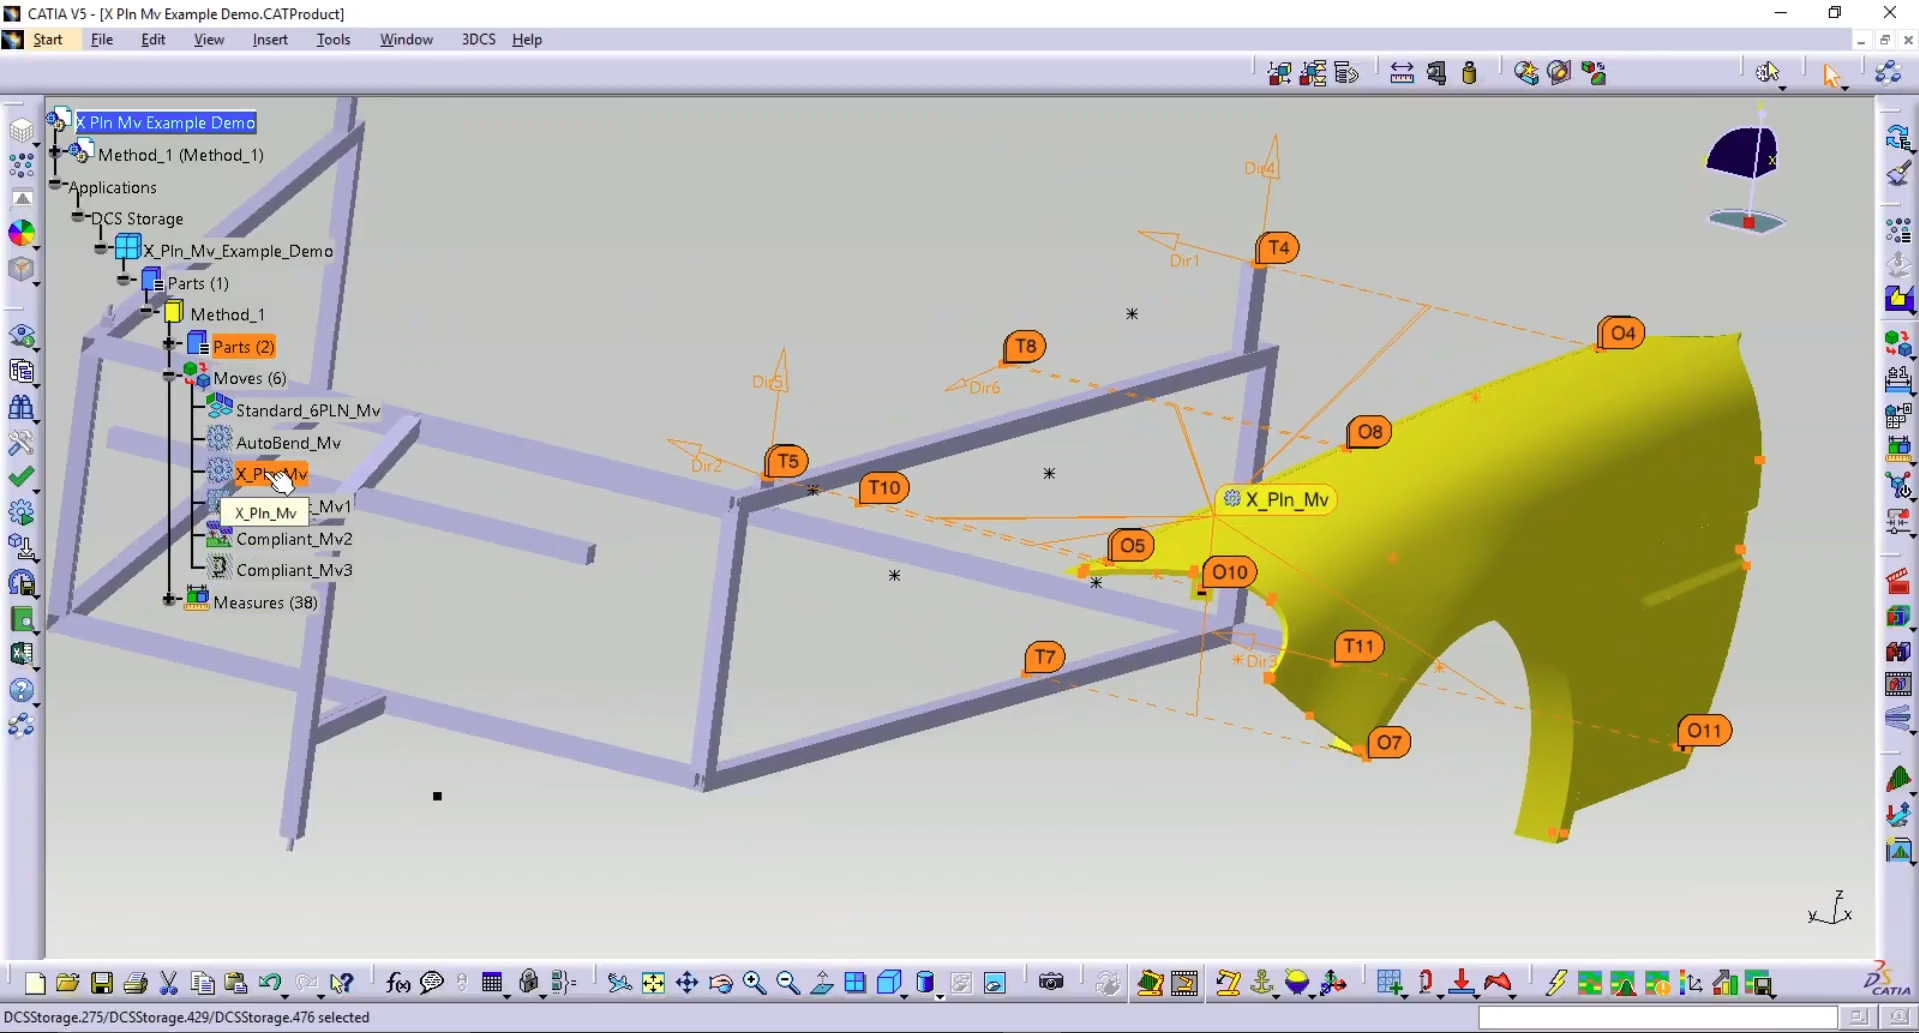
Task: Open the Window menu
Action: pos(406,40)
